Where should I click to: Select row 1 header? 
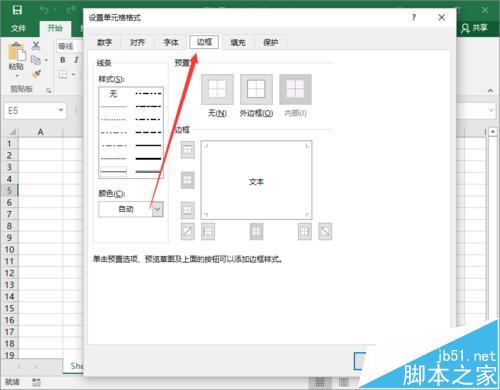[9, 144]
